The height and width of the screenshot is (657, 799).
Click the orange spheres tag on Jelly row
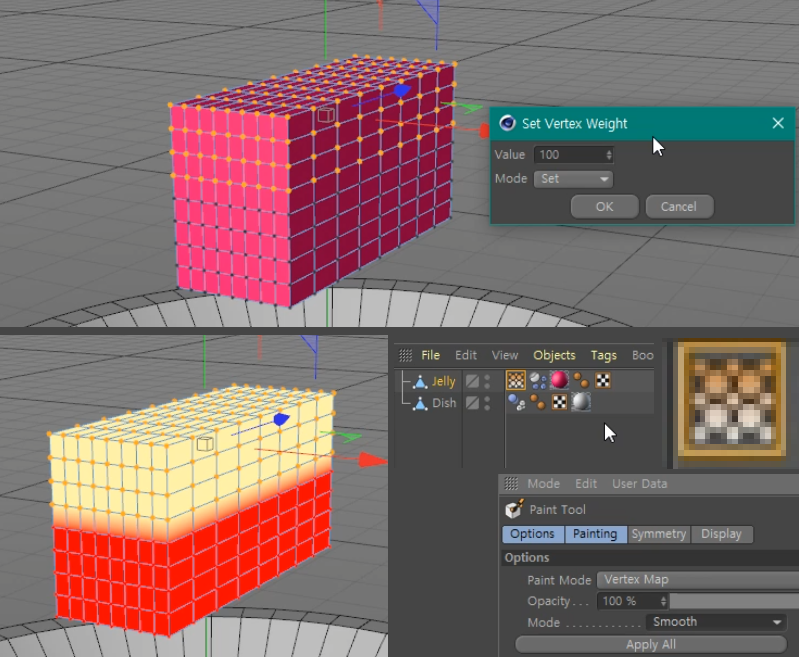[x=581, y=380]
